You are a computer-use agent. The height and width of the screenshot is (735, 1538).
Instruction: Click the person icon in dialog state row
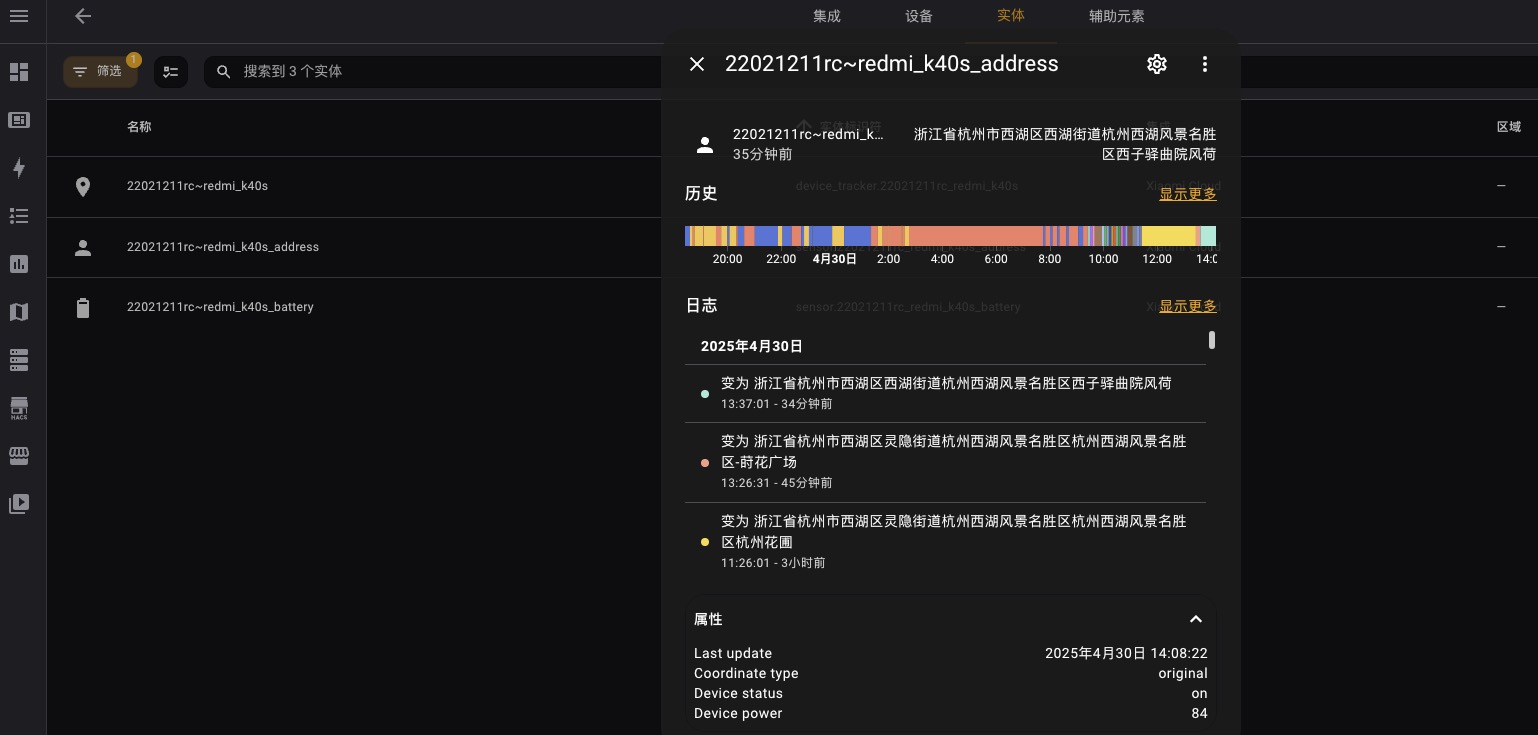[x=705, y=145]
